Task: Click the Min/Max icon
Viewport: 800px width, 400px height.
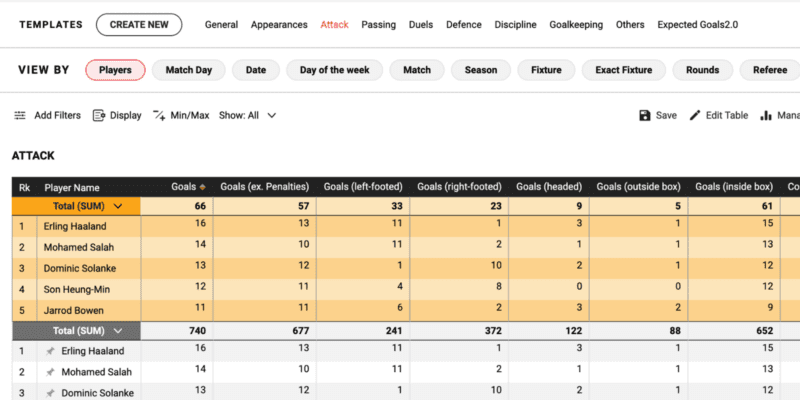Action: pos(159,115)
